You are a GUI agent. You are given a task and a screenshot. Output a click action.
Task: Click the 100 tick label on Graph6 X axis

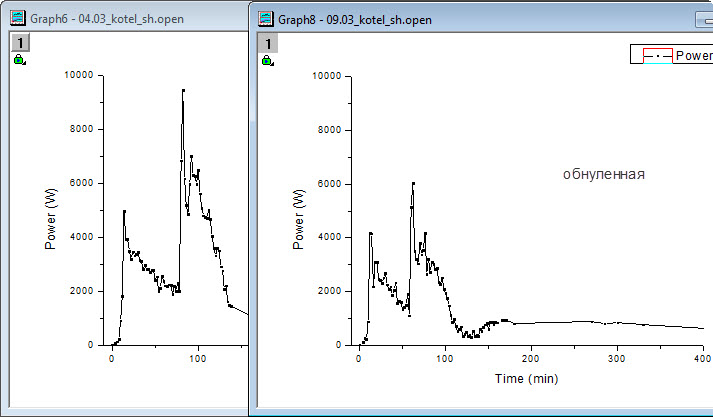coord(198,358)
